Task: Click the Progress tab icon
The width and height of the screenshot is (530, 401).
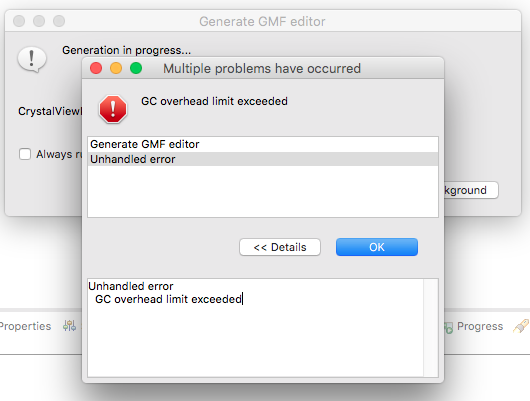Action: [449, 327]
